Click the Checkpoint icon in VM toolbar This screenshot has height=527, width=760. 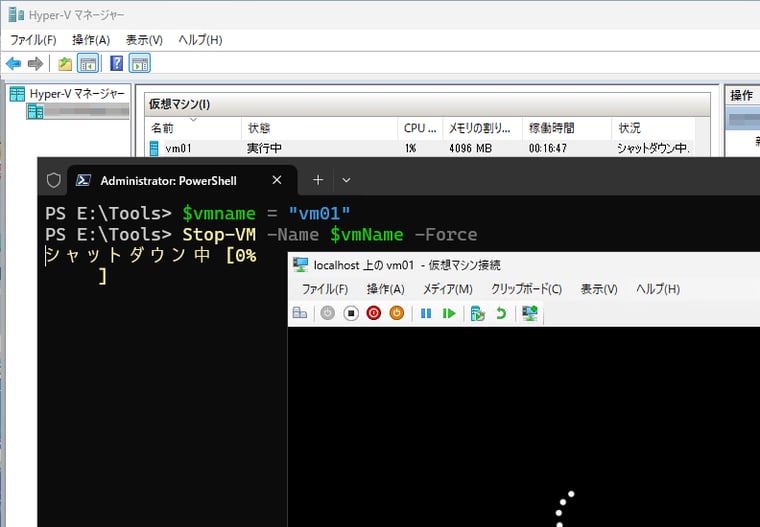point(477,313)
